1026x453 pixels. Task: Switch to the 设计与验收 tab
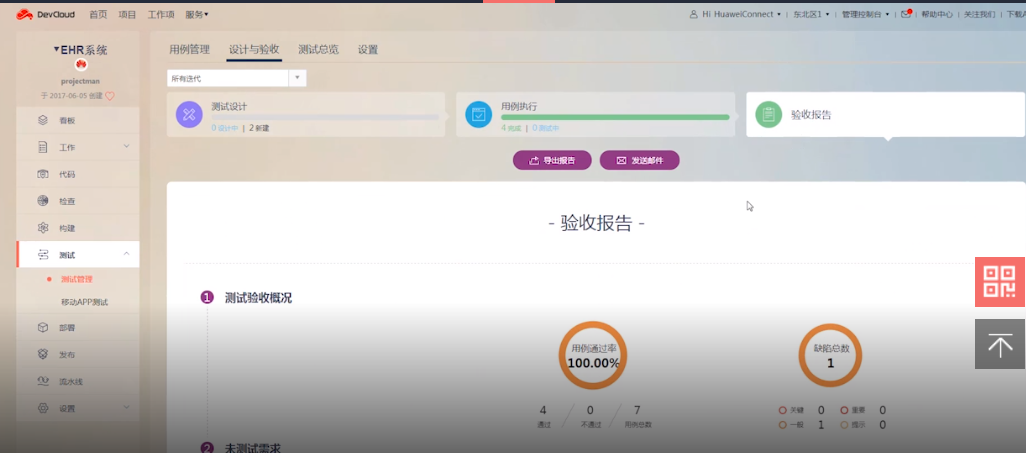pos(255,49)
